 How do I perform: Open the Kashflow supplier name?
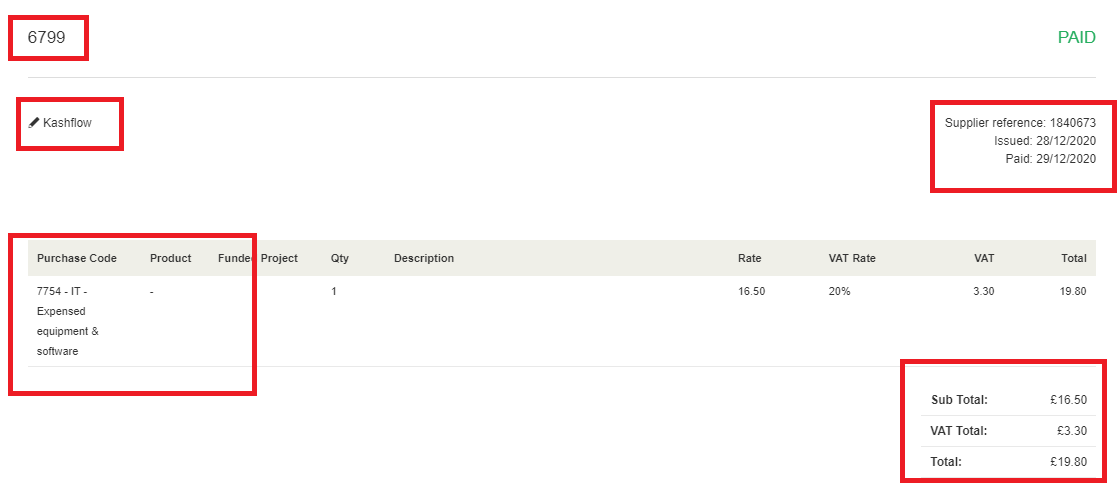[67, 123]
